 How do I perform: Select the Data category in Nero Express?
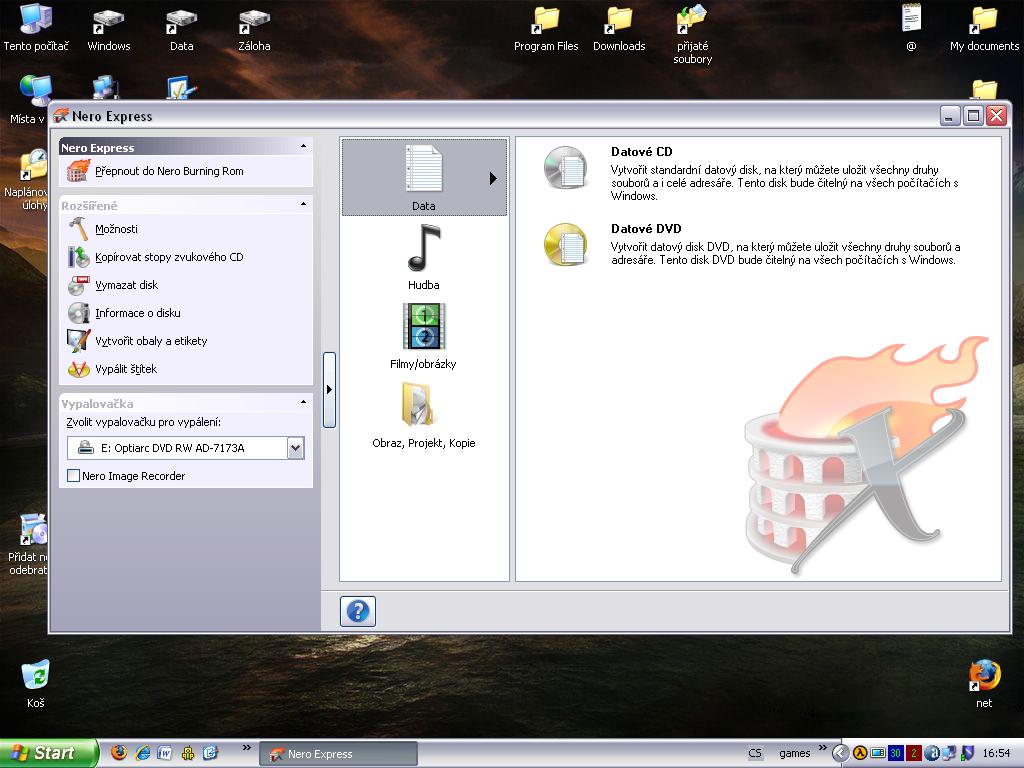424,177
